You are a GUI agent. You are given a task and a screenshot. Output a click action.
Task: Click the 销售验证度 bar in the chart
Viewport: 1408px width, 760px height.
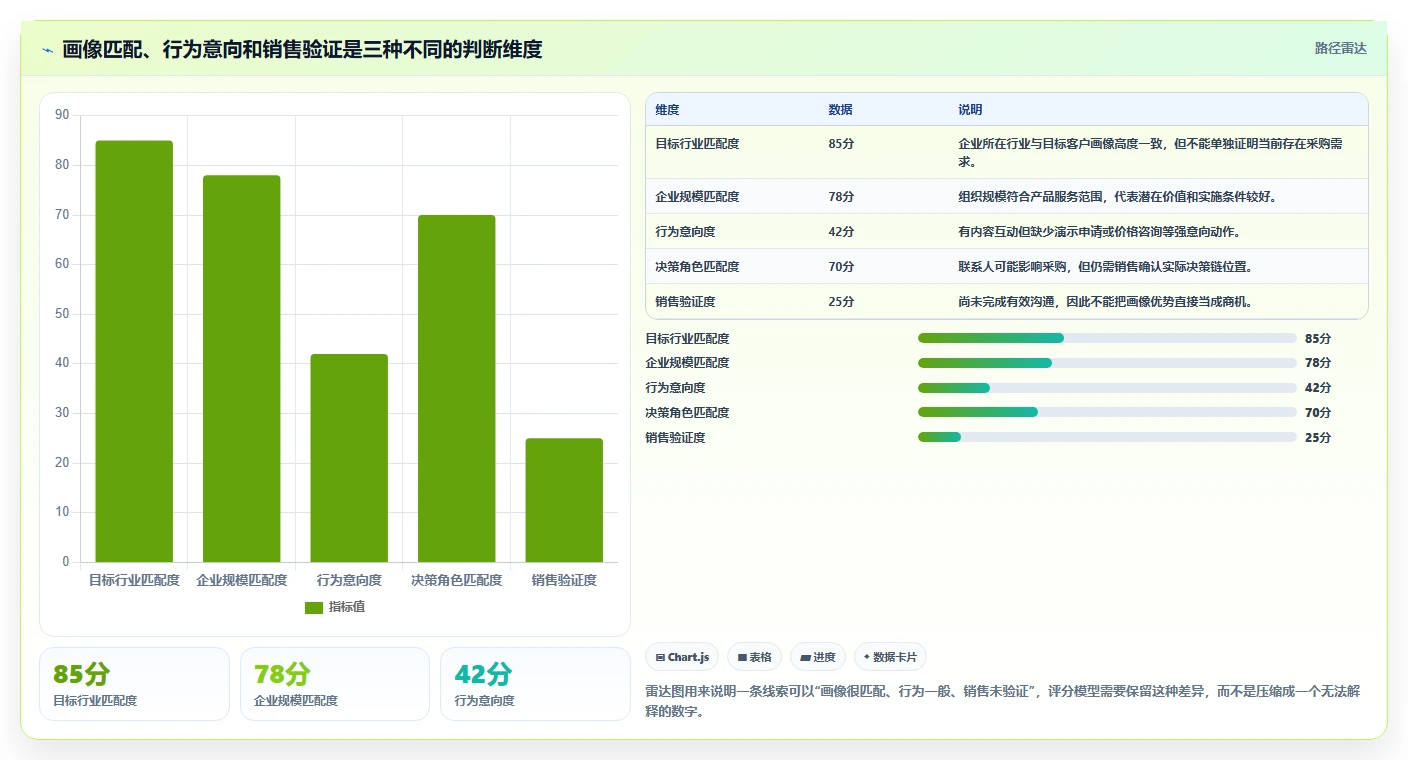(564, 500)
